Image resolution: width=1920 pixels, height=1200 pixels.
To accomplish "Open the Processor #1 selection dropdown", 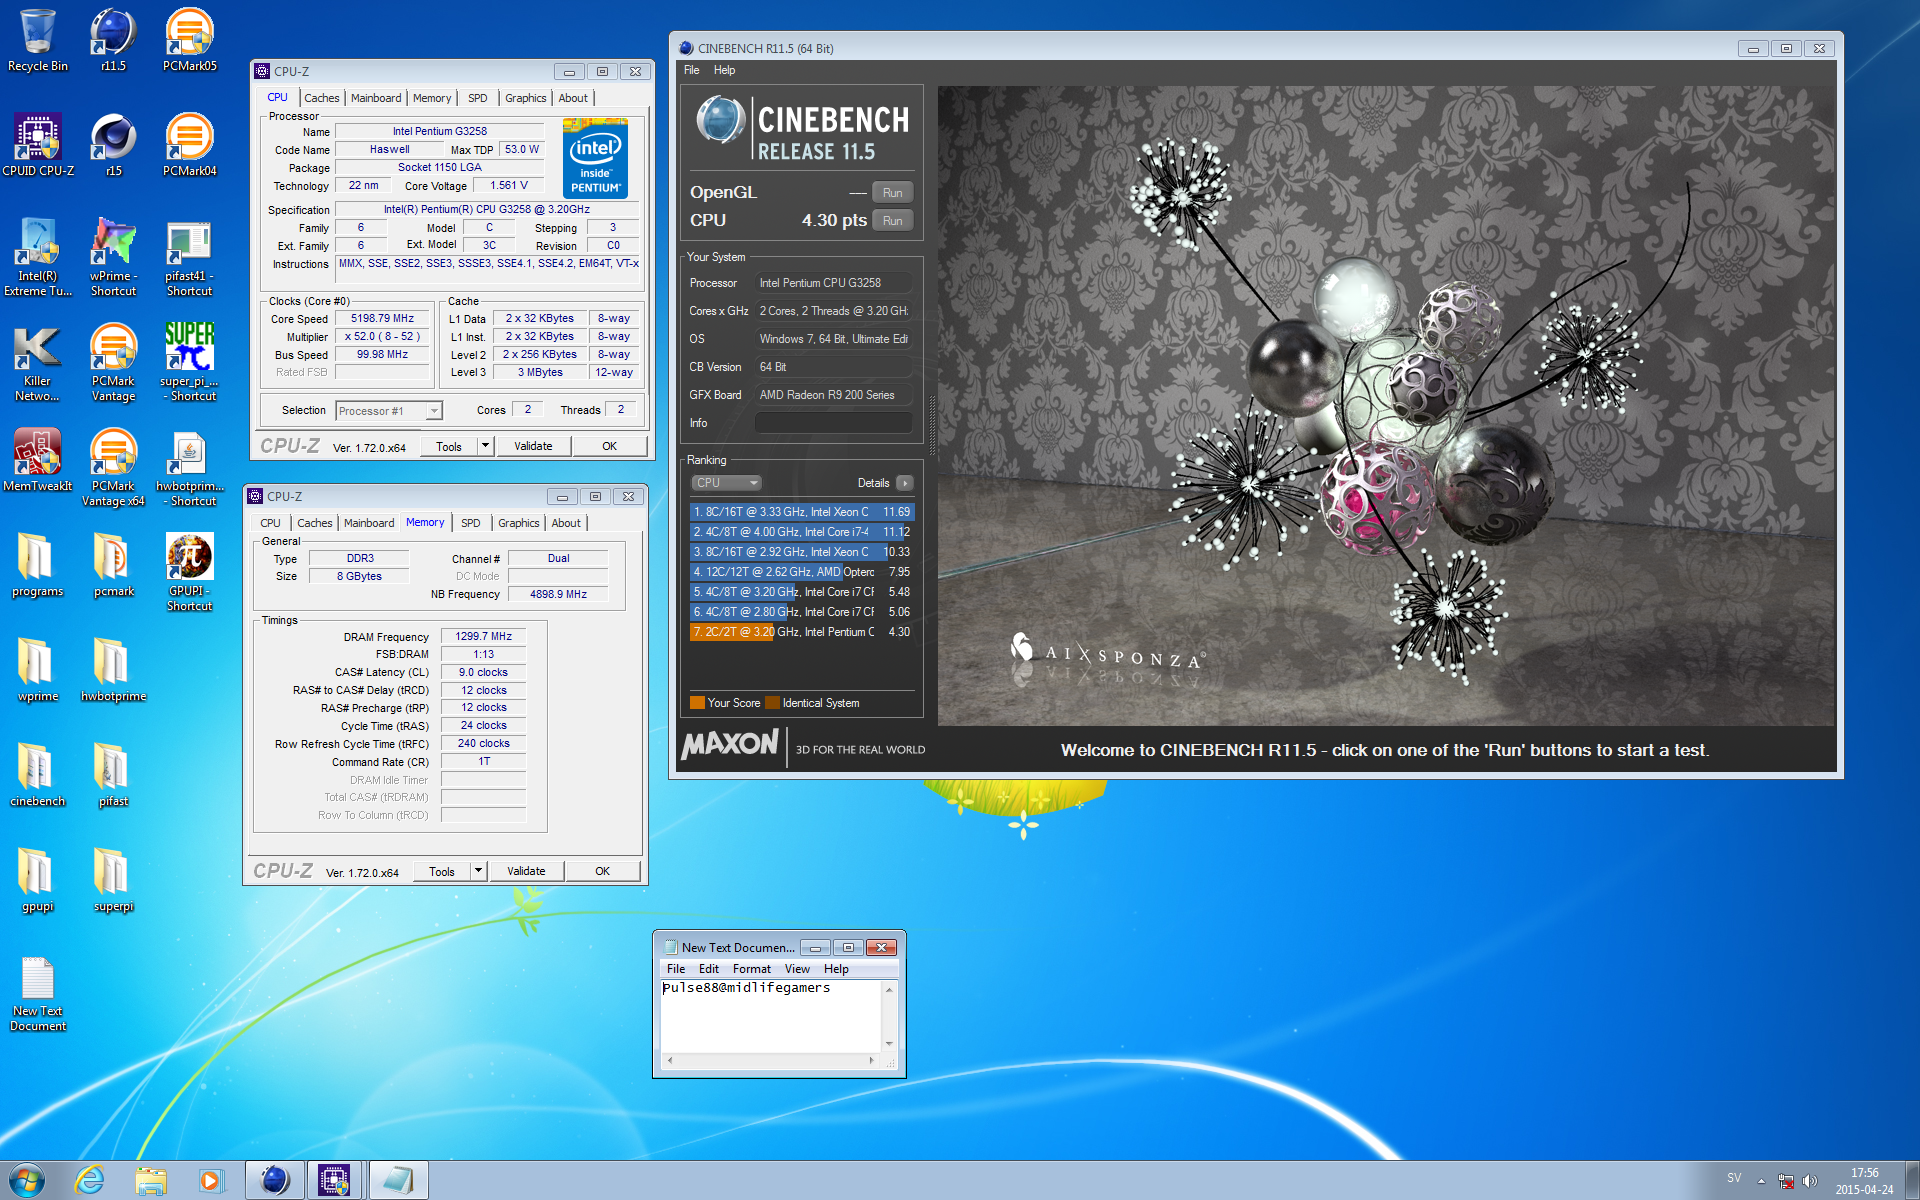I will [389, 411].
